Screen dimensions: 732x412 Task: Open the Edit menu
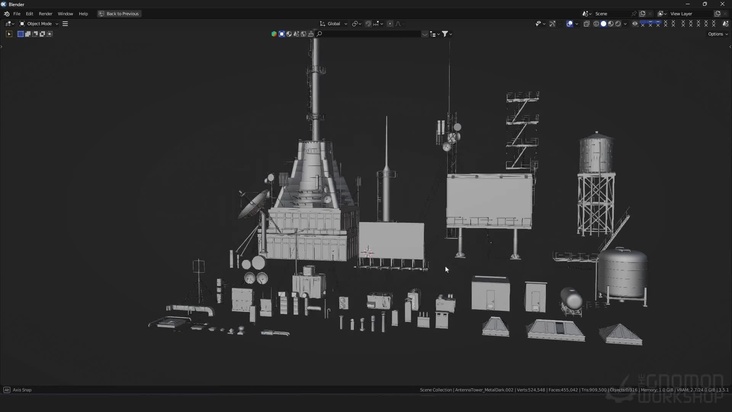29,14
